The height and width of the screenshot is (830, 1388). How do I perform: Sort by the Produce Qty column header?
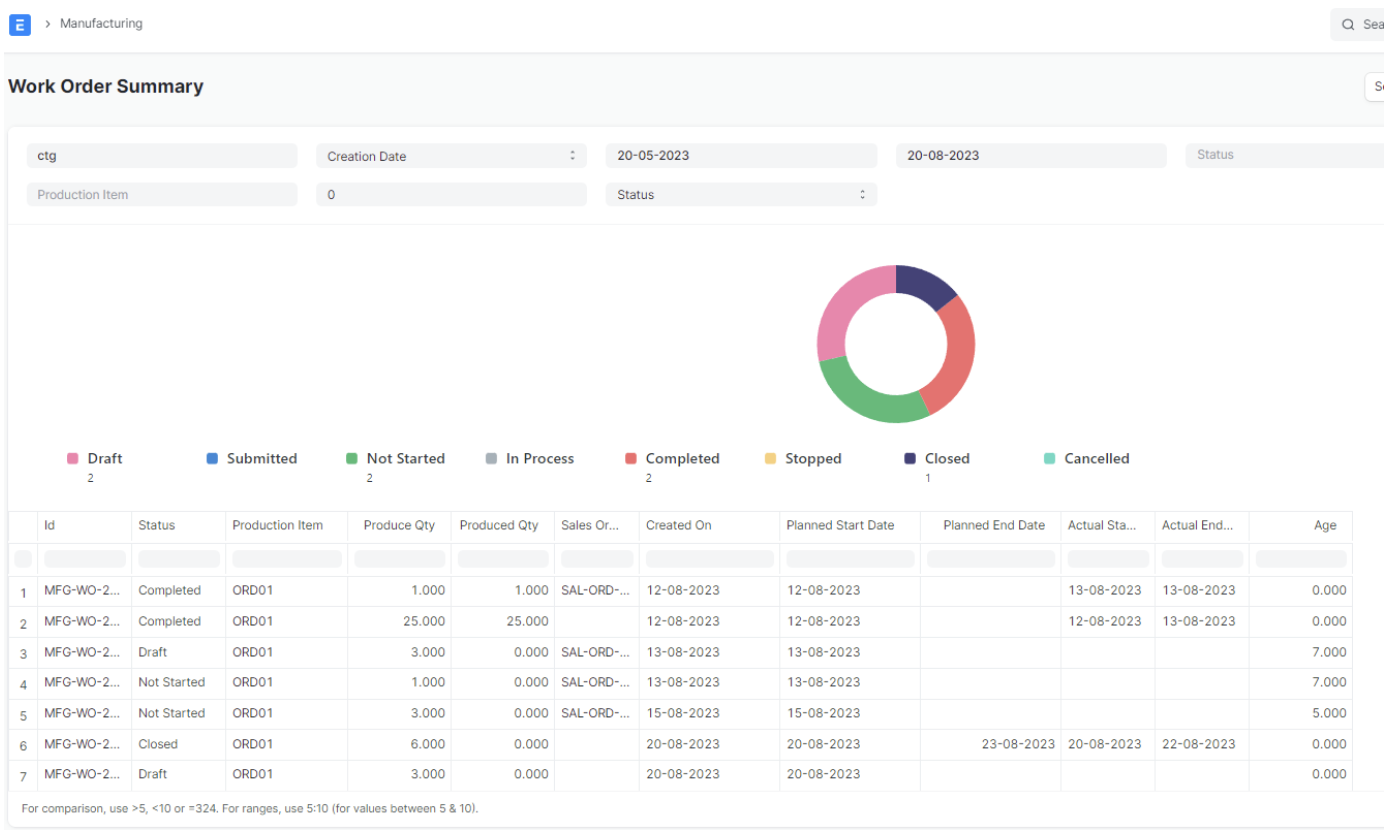[400, 526]
